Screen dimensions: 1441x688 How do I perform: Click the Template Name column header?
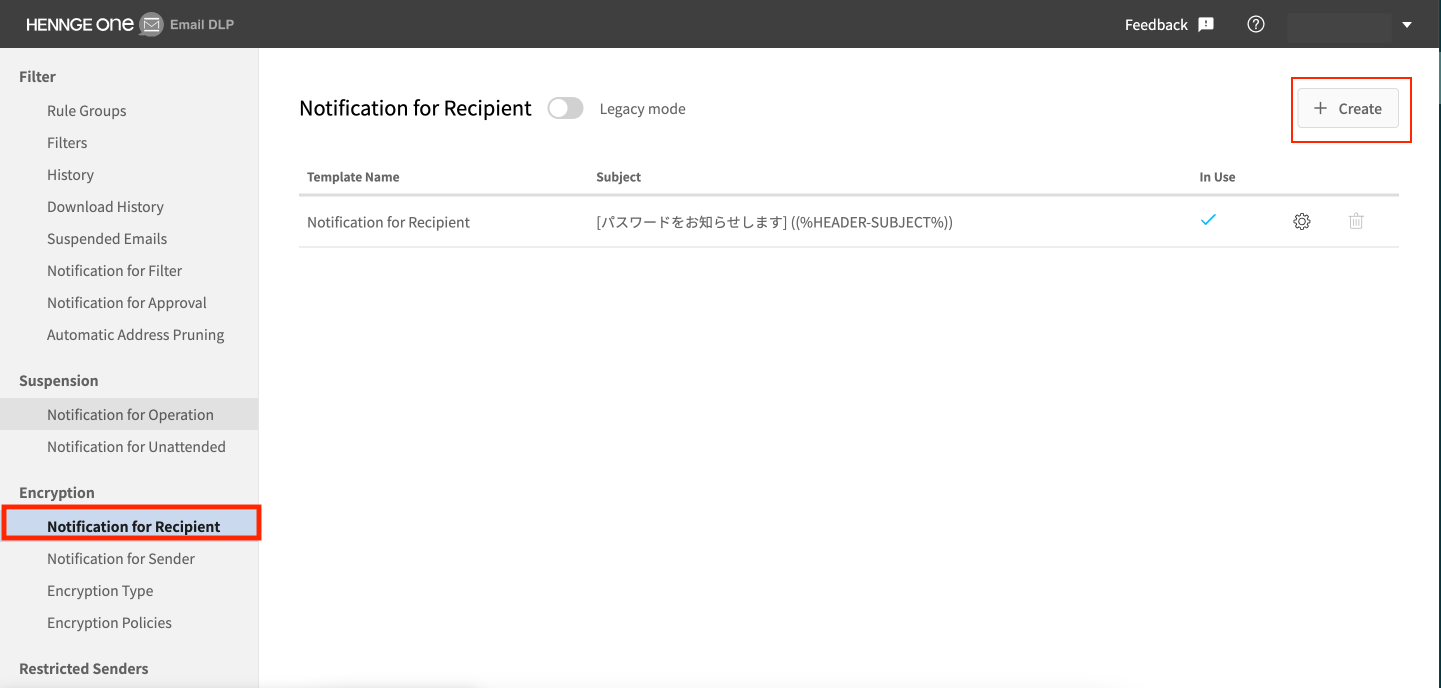point(353,177)
